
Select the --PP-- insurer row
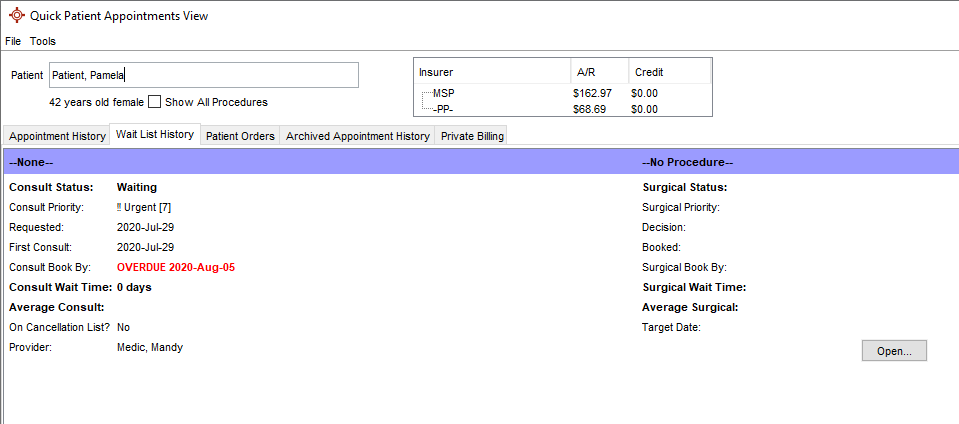[x=443, y=108]
